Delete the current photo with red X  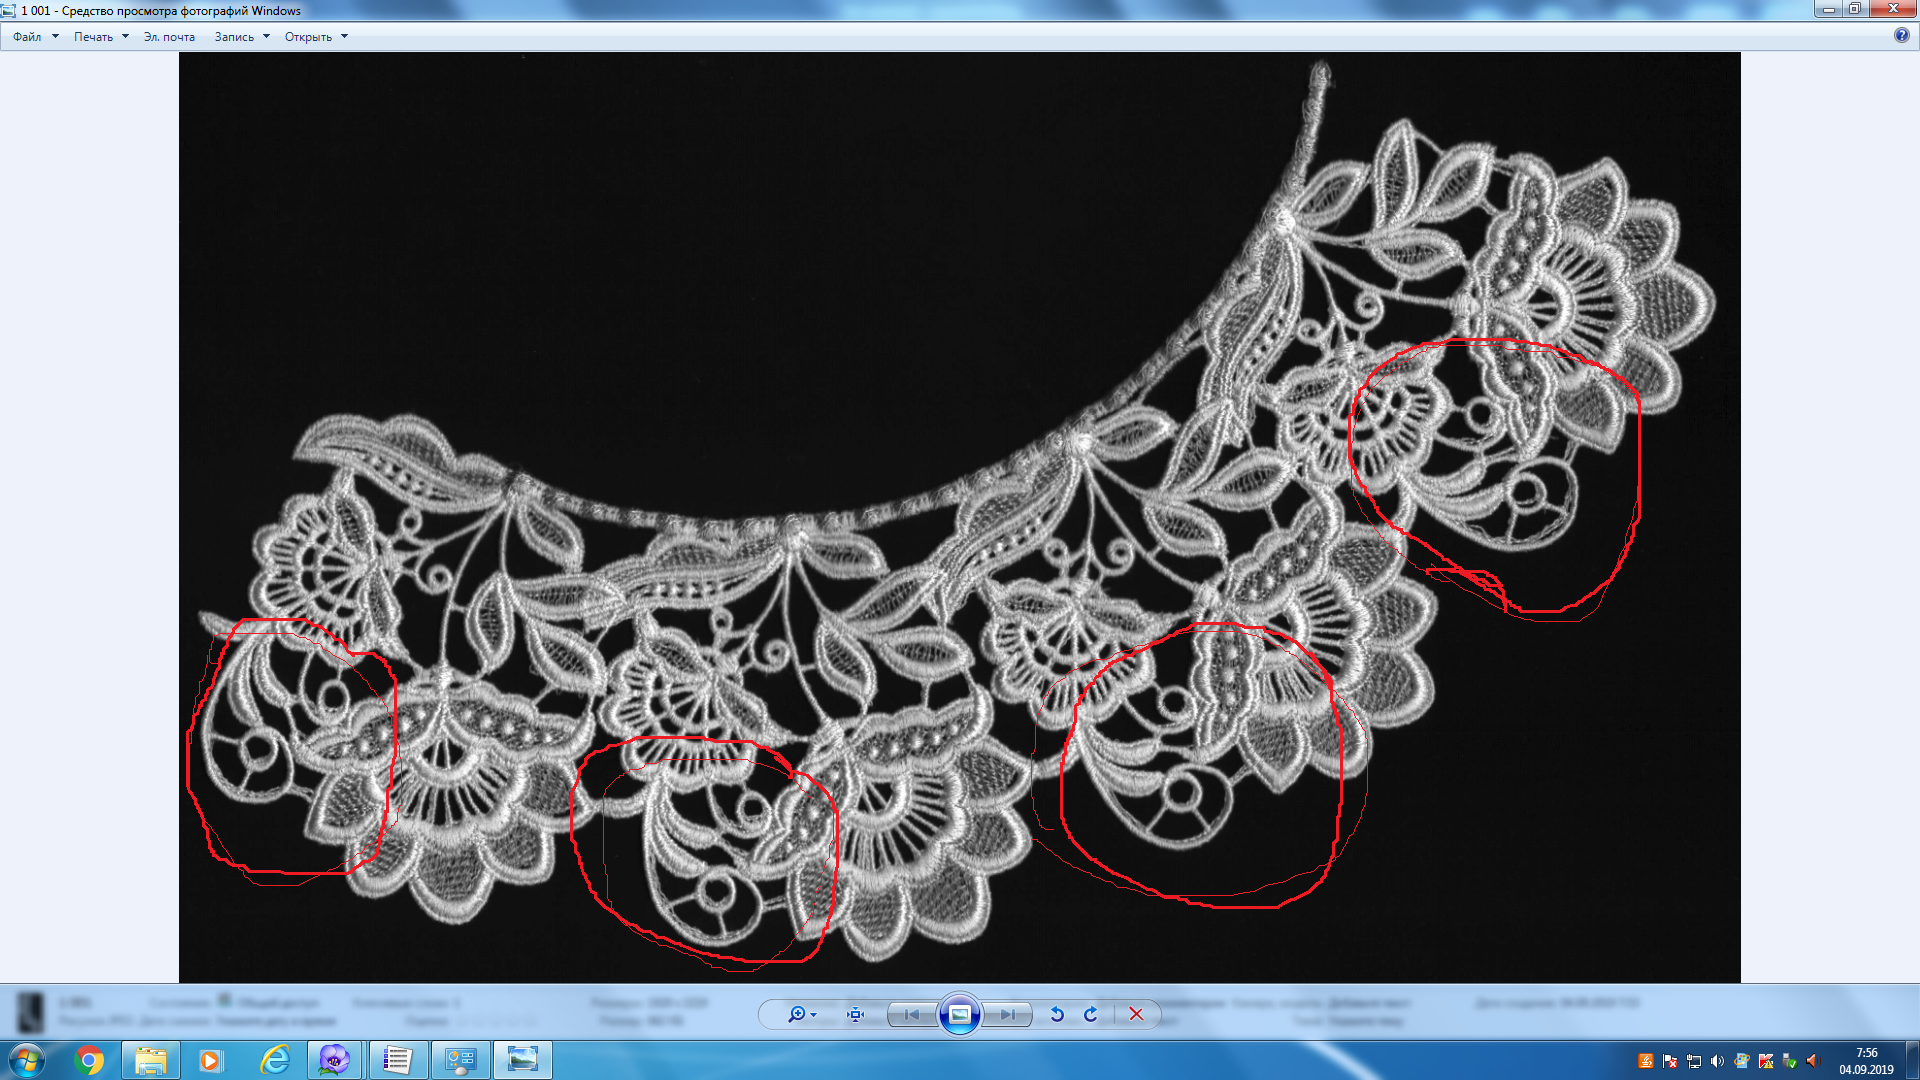click(x=1136, y=1014)
